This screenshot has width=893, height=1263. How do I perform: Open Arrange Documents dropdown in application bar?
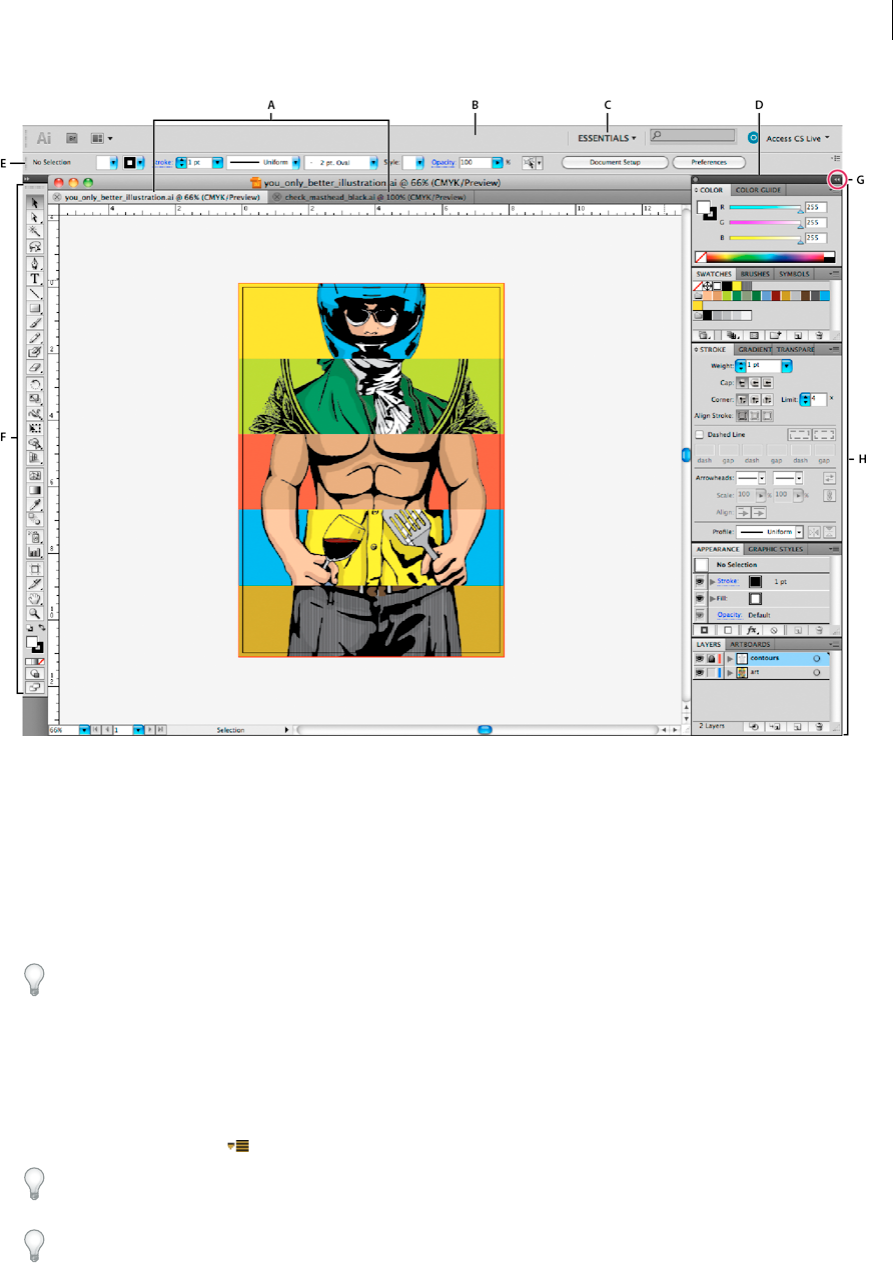pyautogui.click(x=101, y=138)
